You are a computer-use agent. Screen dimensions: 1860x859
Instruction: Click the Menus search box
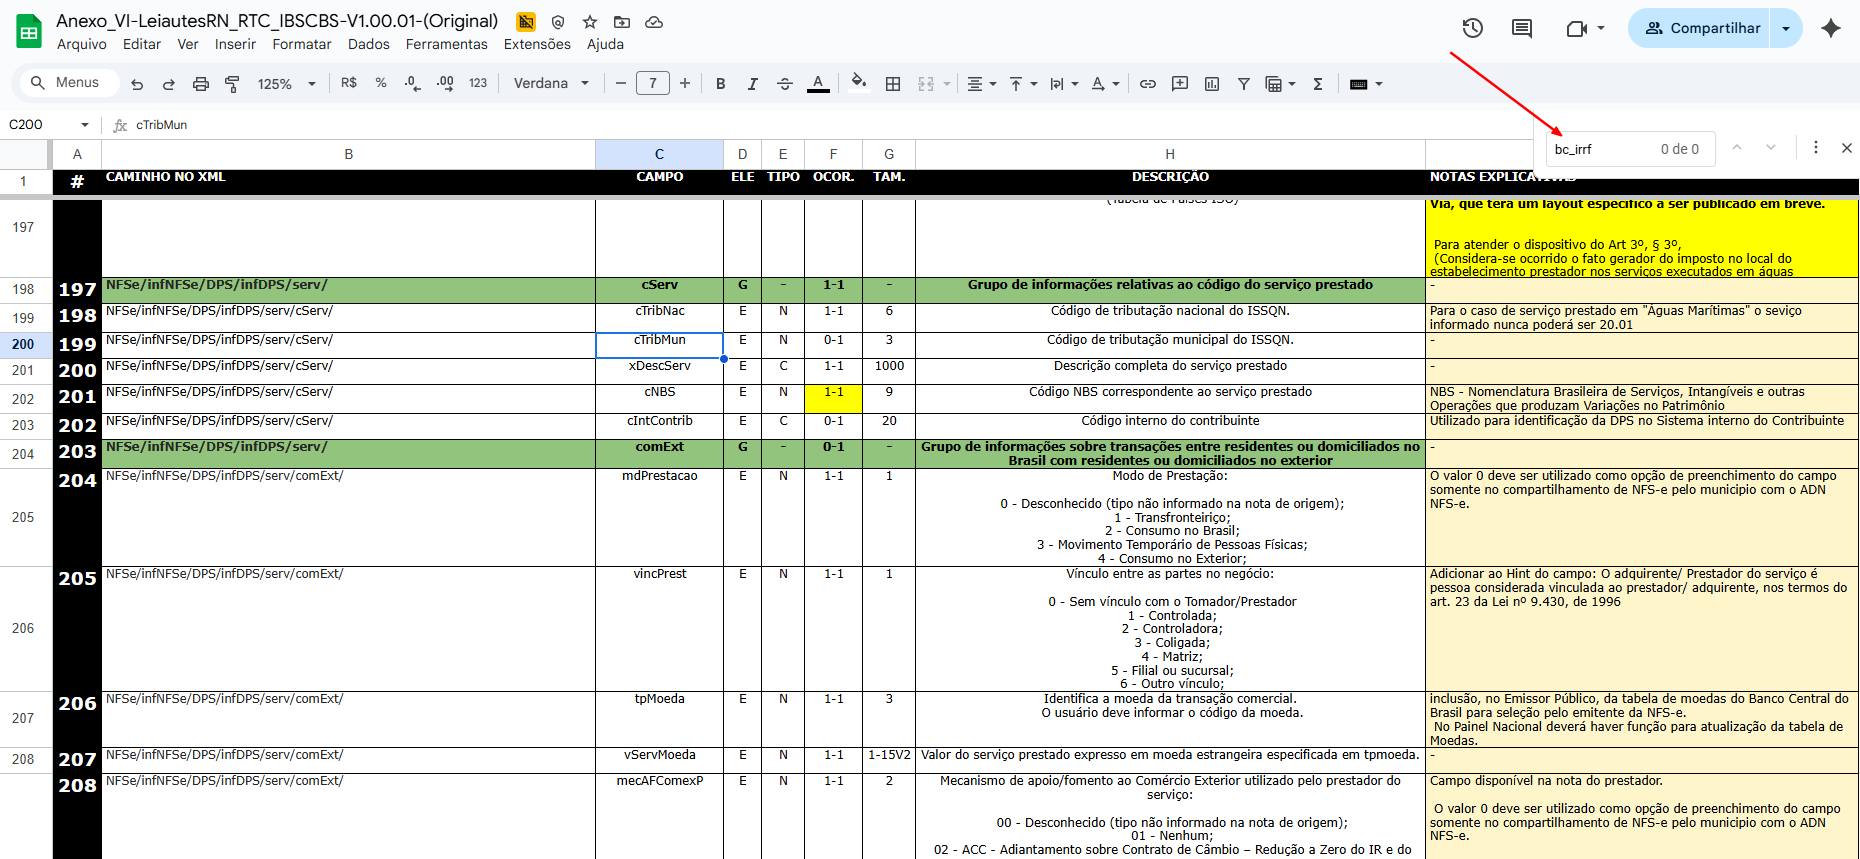coord(67,83)
